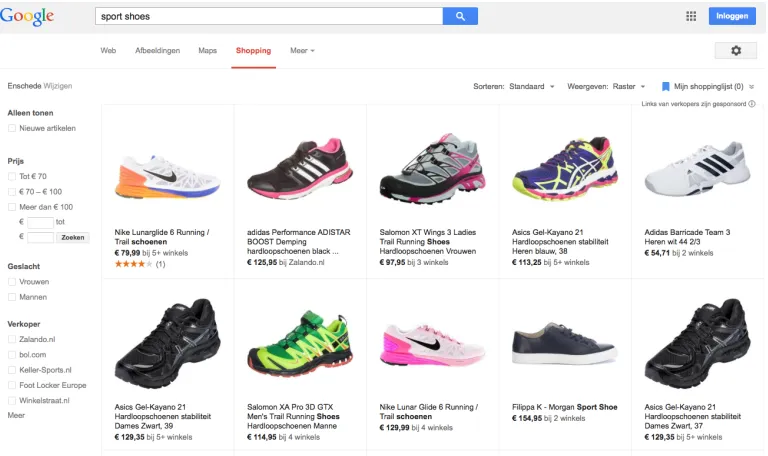This screenshot has width=768, height=456.
Task: Open the settings gear button
Action: pyautogui.click(x=736, y=50)
